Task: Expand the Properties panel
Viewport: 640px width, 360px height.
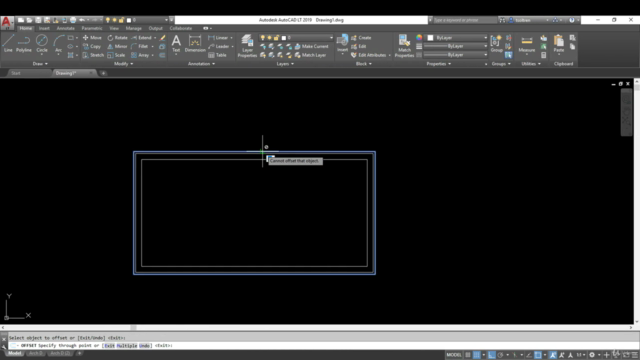Action: [x=438, y=64]
